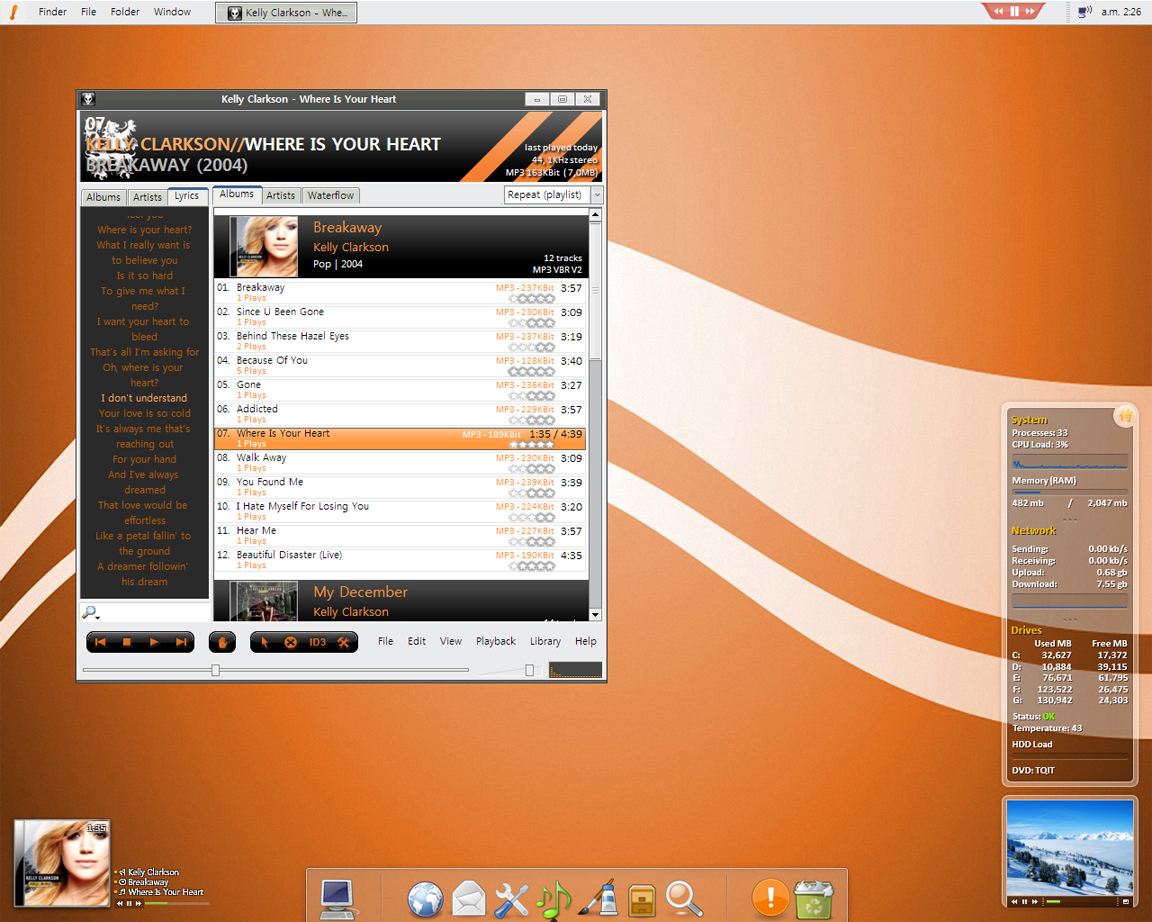Click previous in top bar media control
This screenshot has height=922, width=1152.
click(x=998, y=11)
